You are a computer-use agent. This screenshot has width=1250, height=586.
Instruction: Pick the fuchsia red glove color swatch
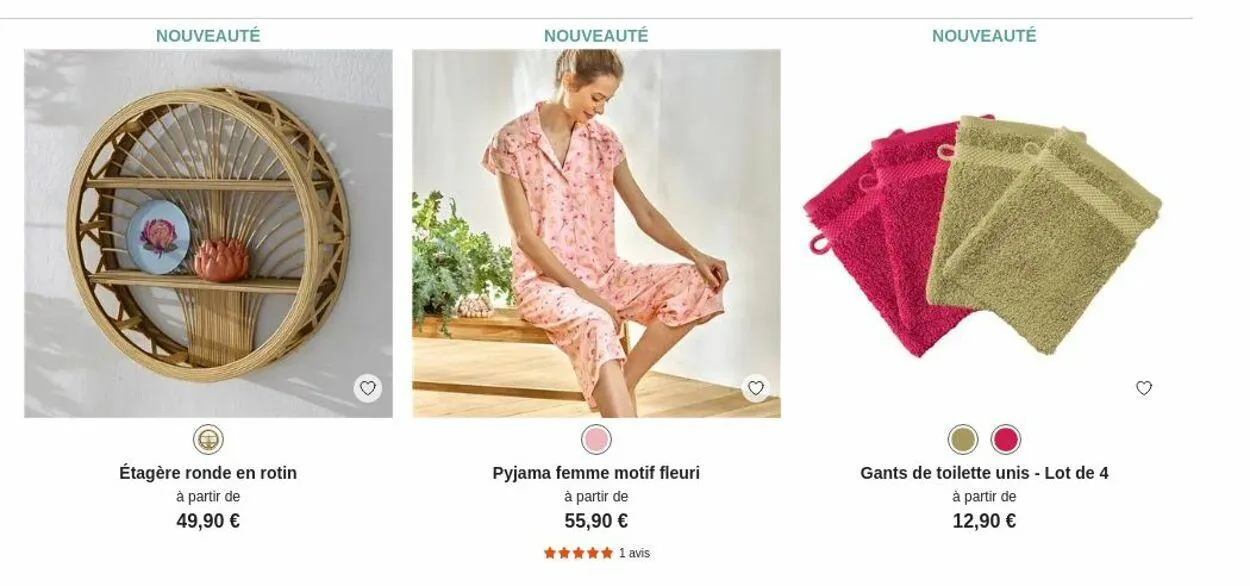(x=1006, y=439)
